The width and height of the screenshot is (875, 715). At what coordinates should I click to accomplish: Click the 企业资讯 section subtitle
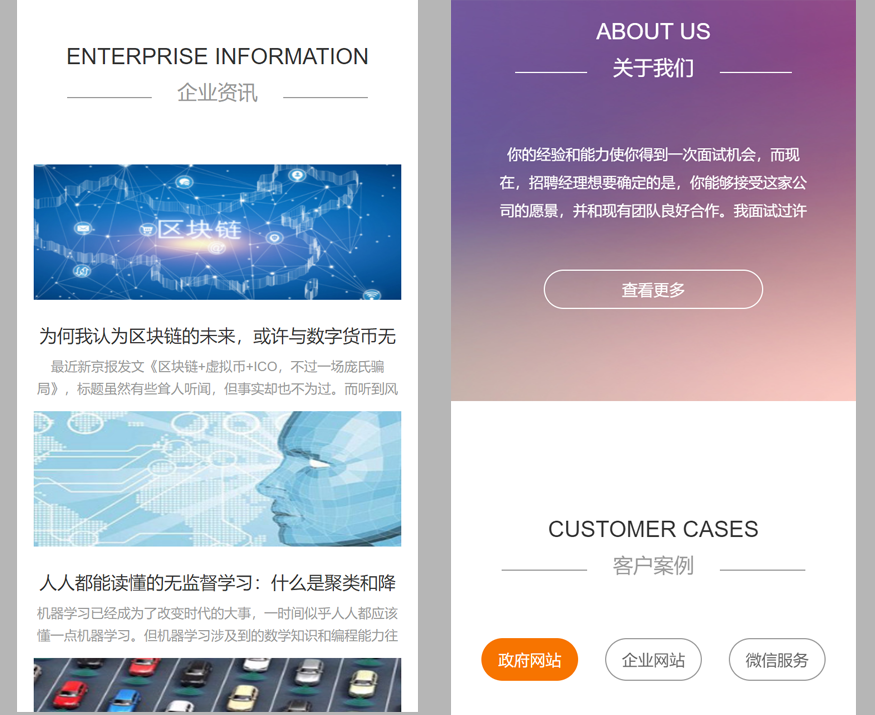[217, 93]
